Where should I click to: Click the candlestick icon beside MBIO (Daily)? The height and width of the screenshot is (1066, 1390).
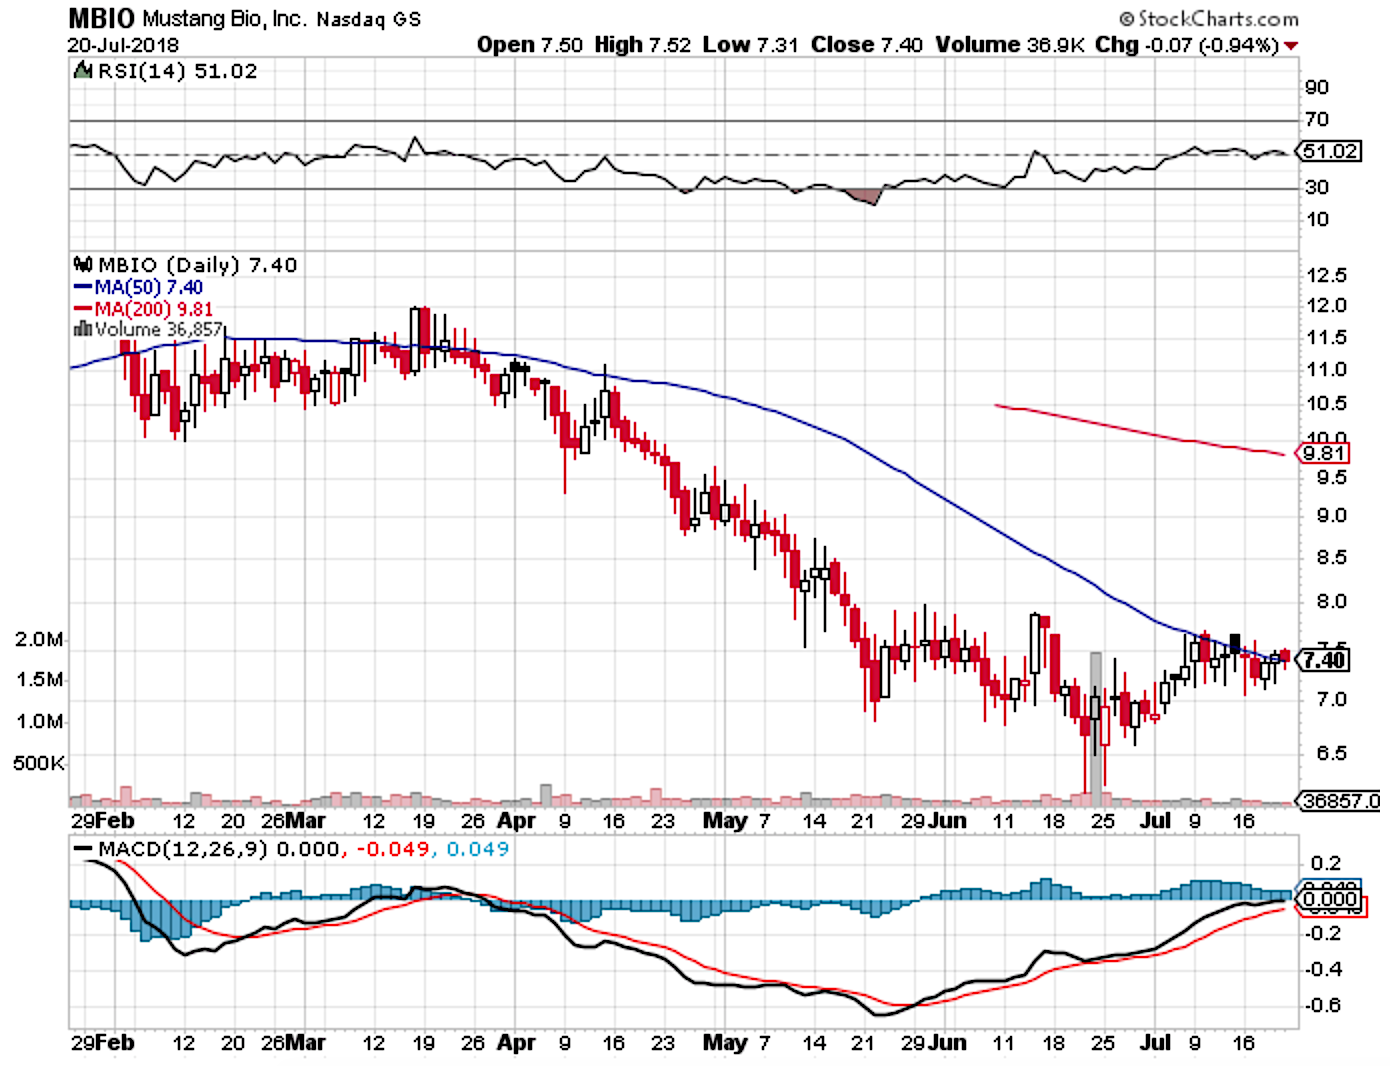coord(83,265)
